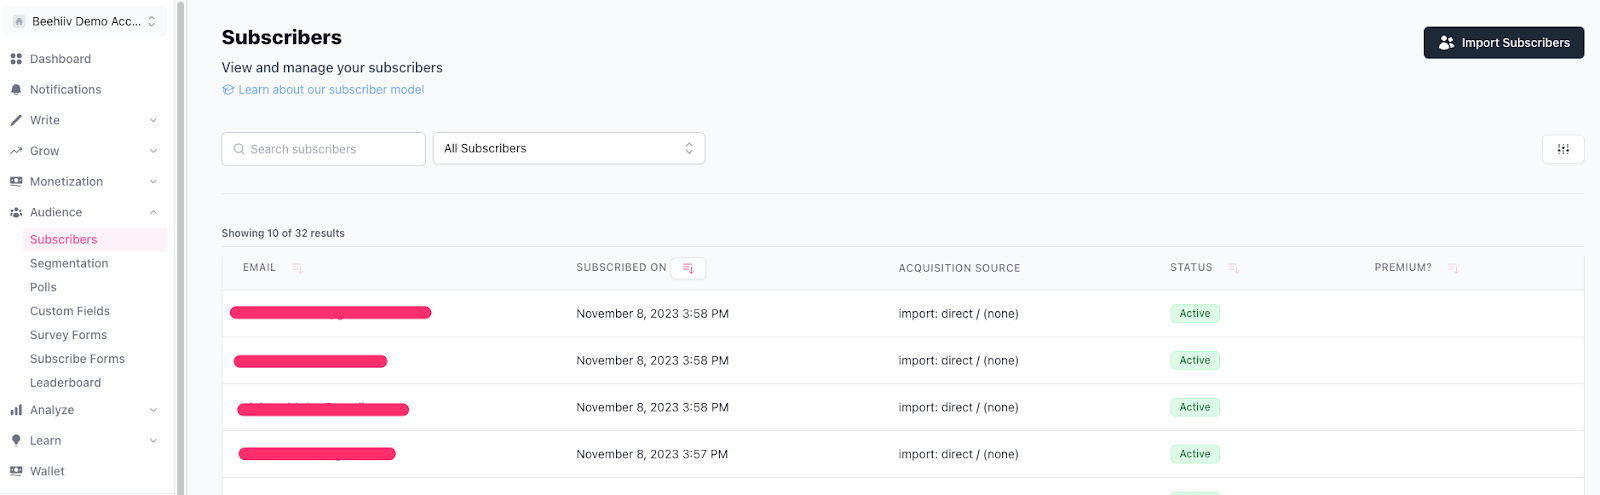
Task: Click the sort icon beside Premium header
Action: (1453, 268)
